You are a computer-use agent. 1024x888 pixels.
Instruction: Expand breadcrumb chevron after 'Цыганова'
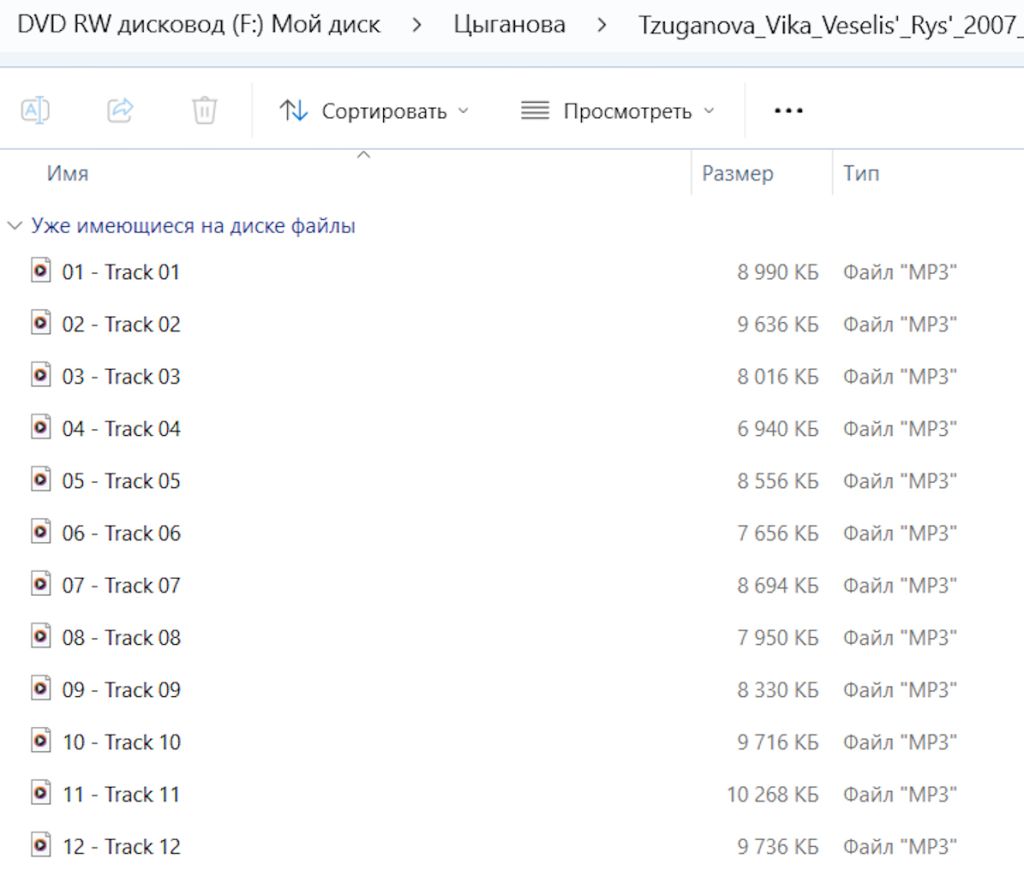tap(601, 25)
